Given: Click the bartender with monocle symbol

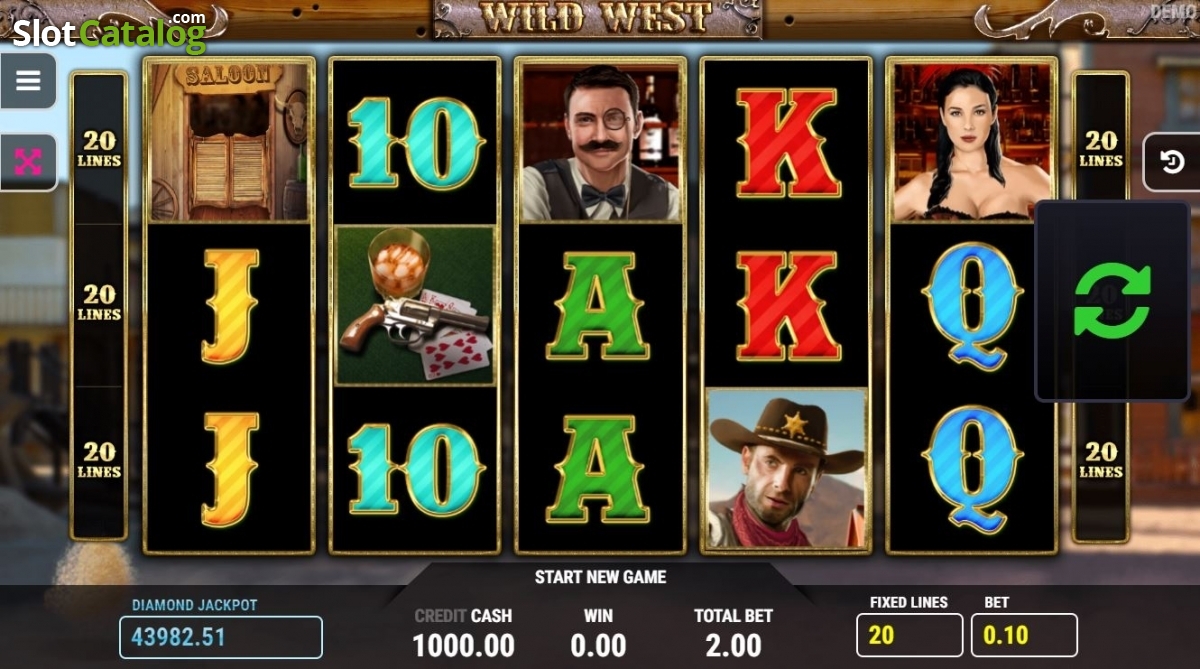Looking at the screenshot, I should [600, 141].
